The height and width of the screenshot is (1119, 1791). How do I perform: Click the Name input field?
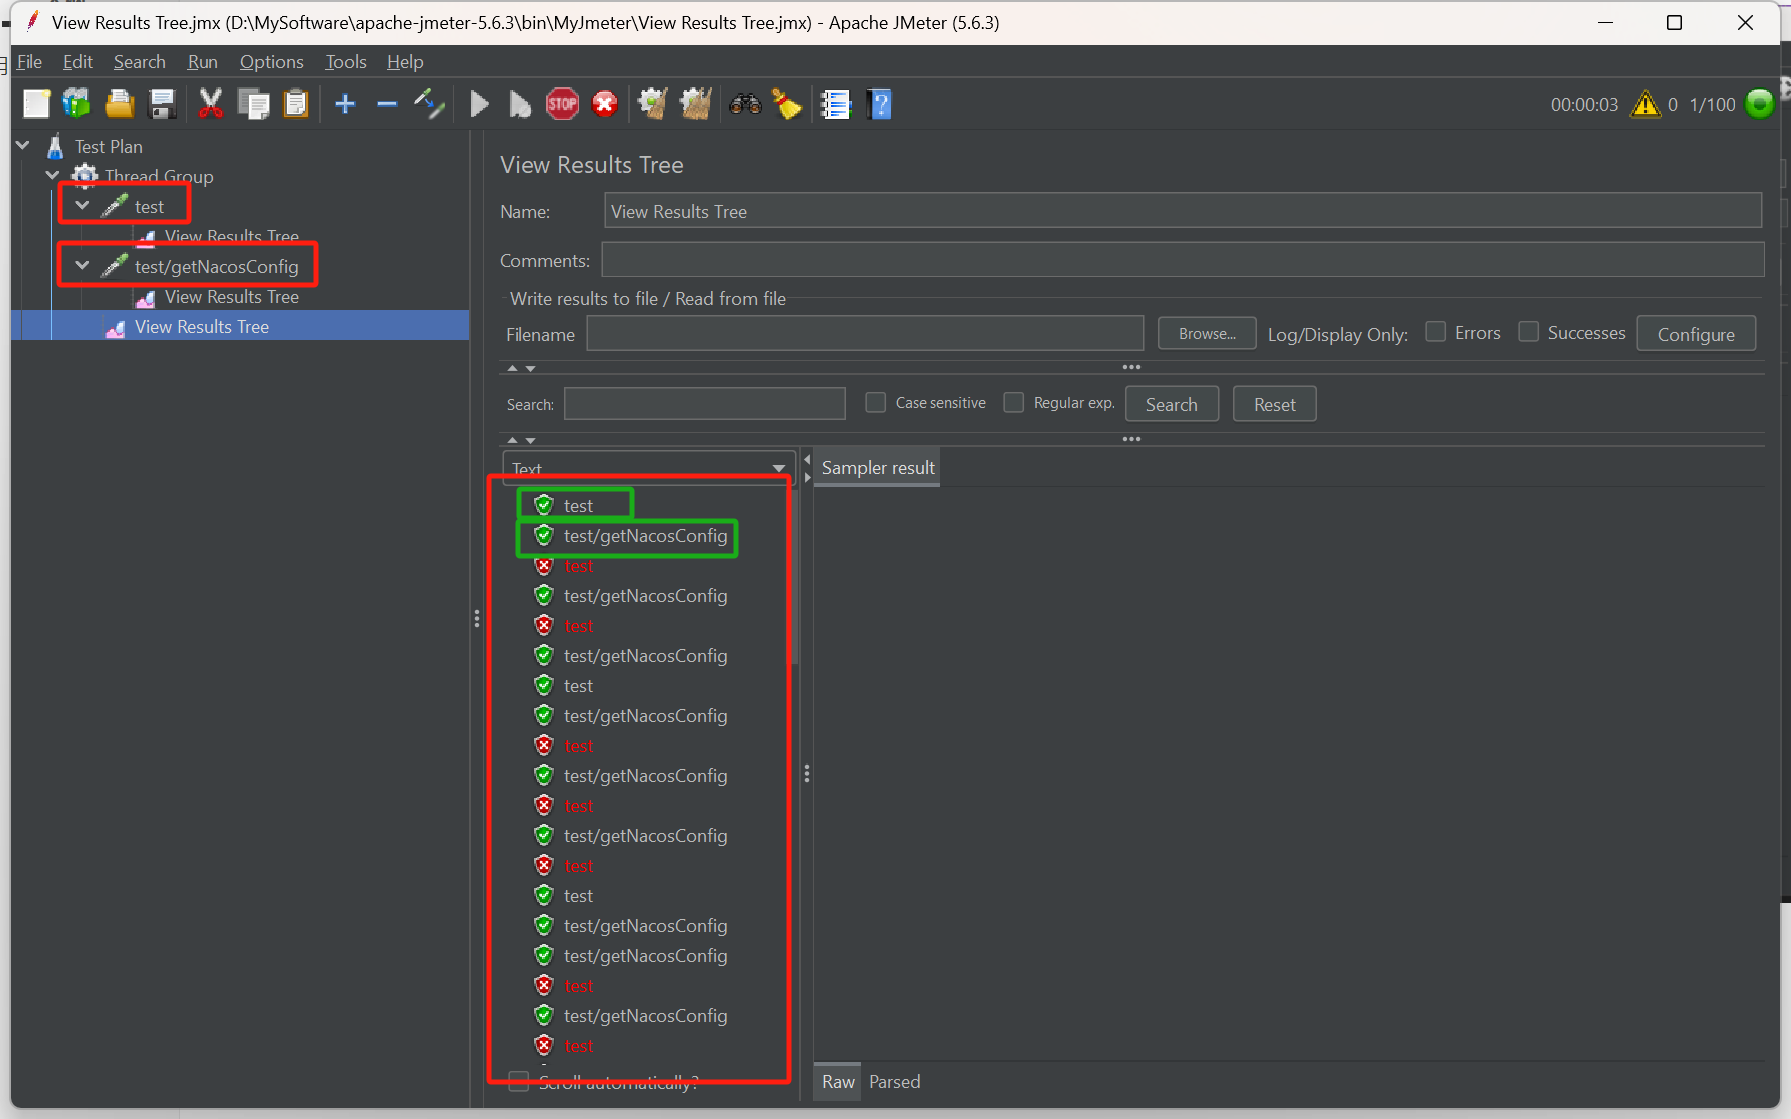1183,211
